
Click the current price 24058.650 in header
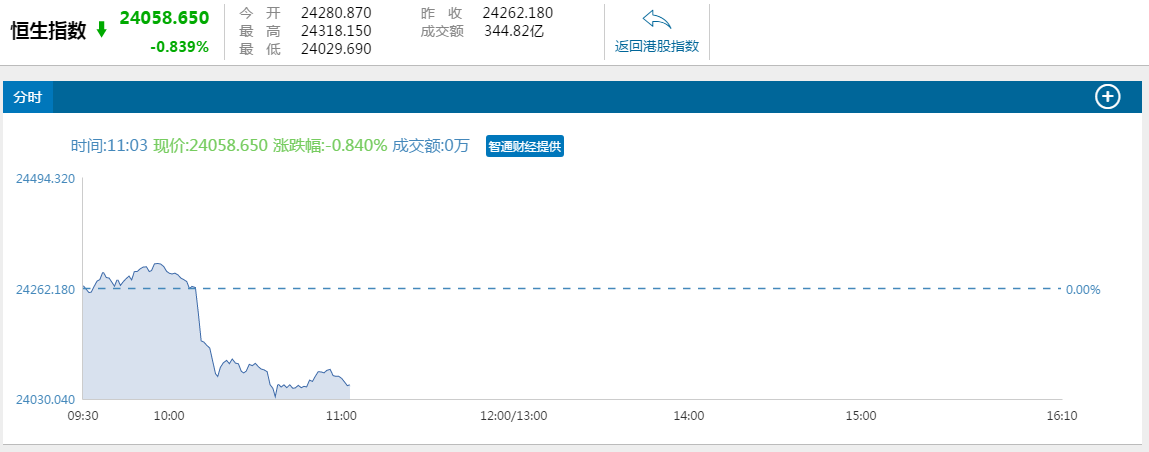tap(164, 18)
